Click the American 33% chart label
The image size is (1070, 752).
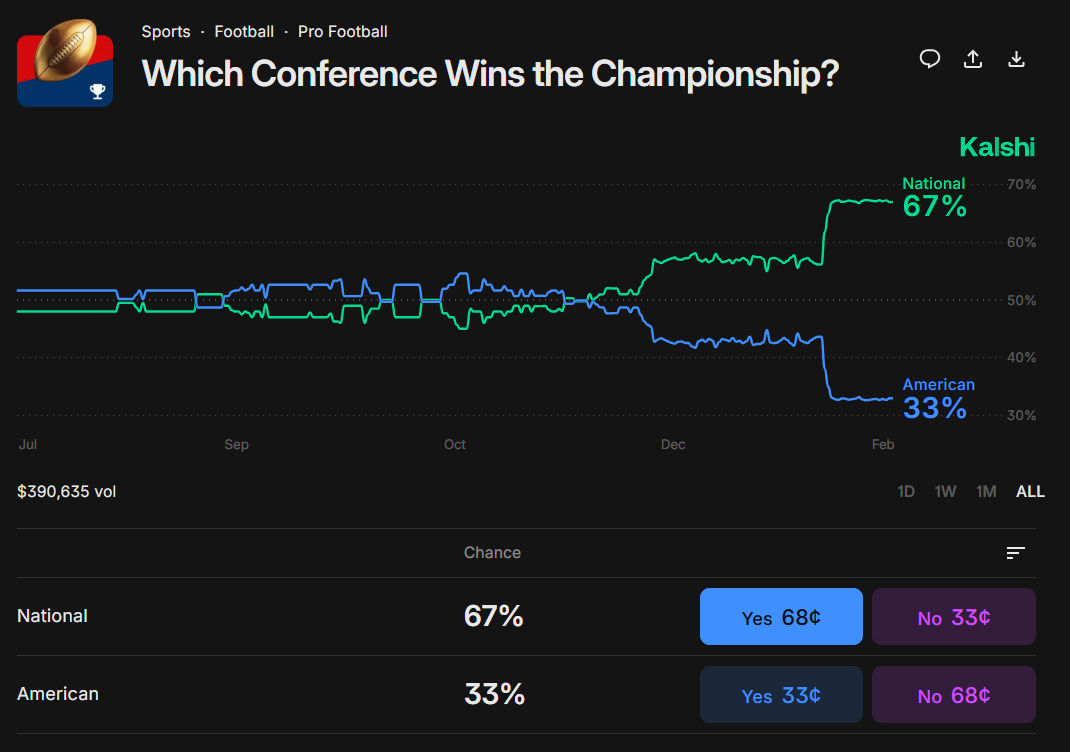tap(937, 399)
